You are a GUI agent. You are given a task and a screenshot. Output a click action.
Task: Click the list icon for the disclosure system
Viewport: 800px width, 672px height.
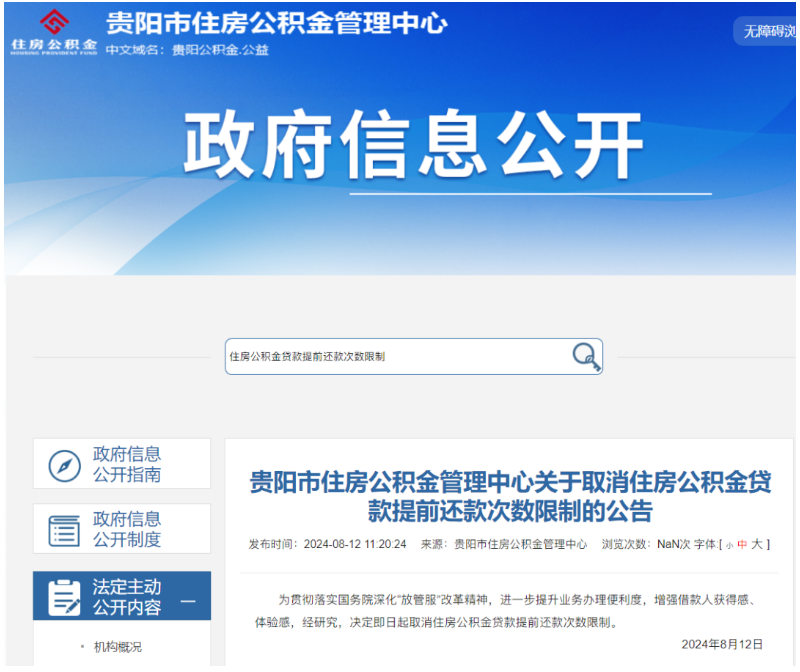point(64,531)
